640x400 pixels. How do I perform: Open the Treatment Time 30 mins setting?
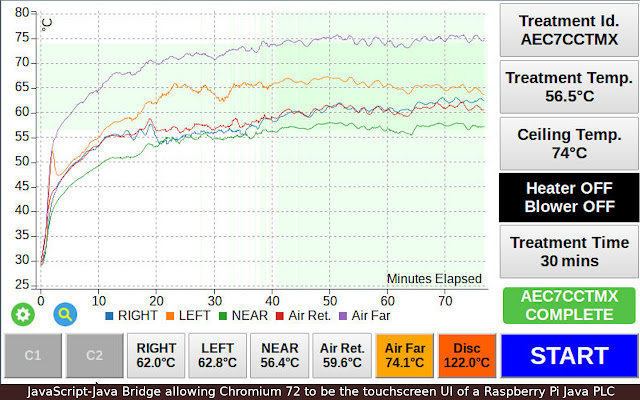tap(569, 251)
